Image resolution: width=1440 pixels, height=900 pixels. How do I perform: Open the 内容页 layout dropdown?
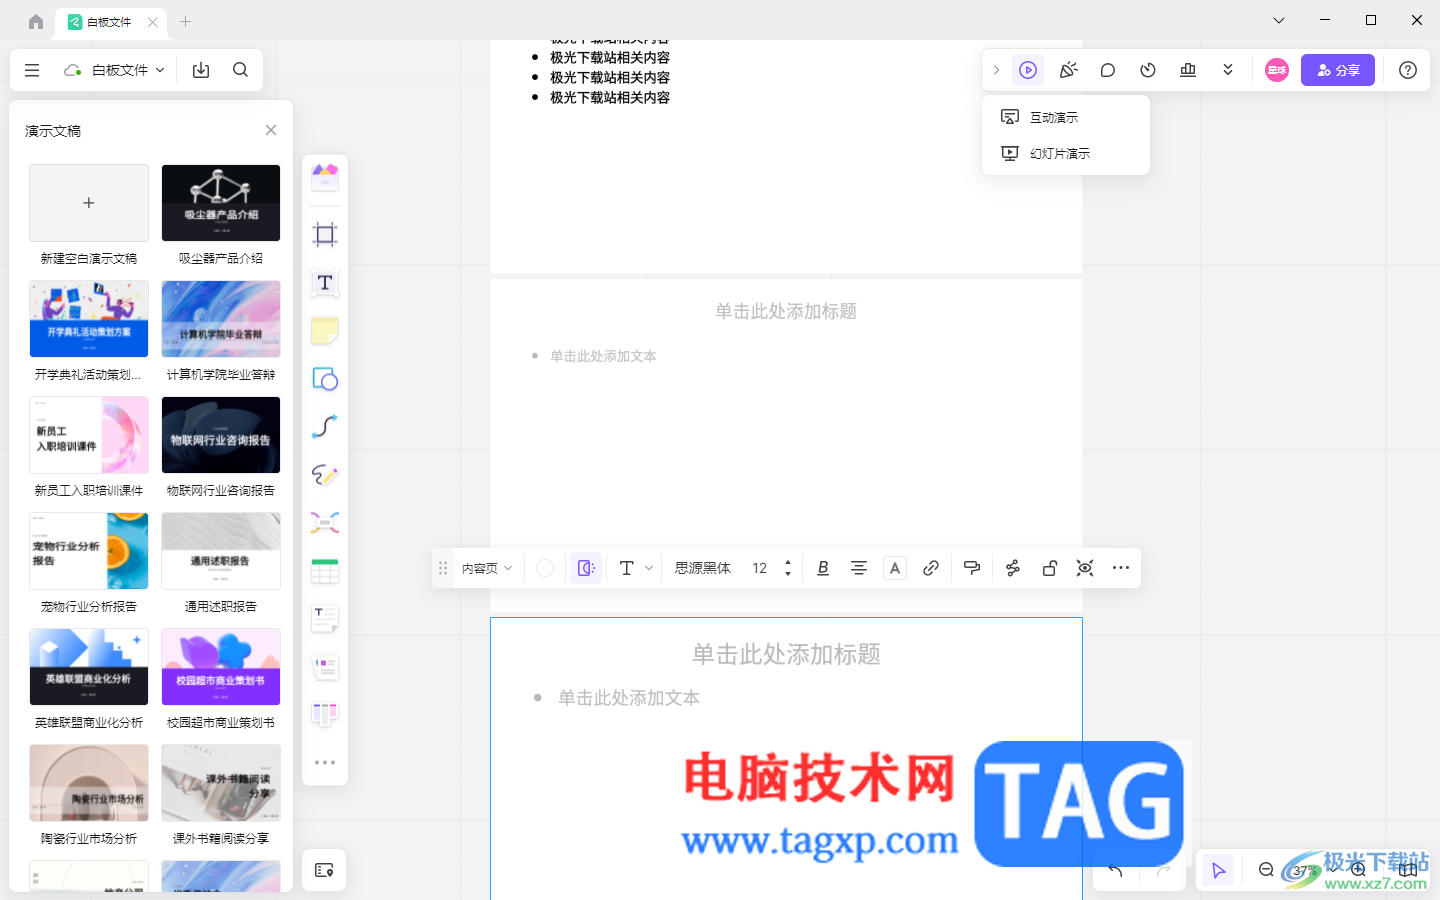pyautogui.click(x=487, y=568)
